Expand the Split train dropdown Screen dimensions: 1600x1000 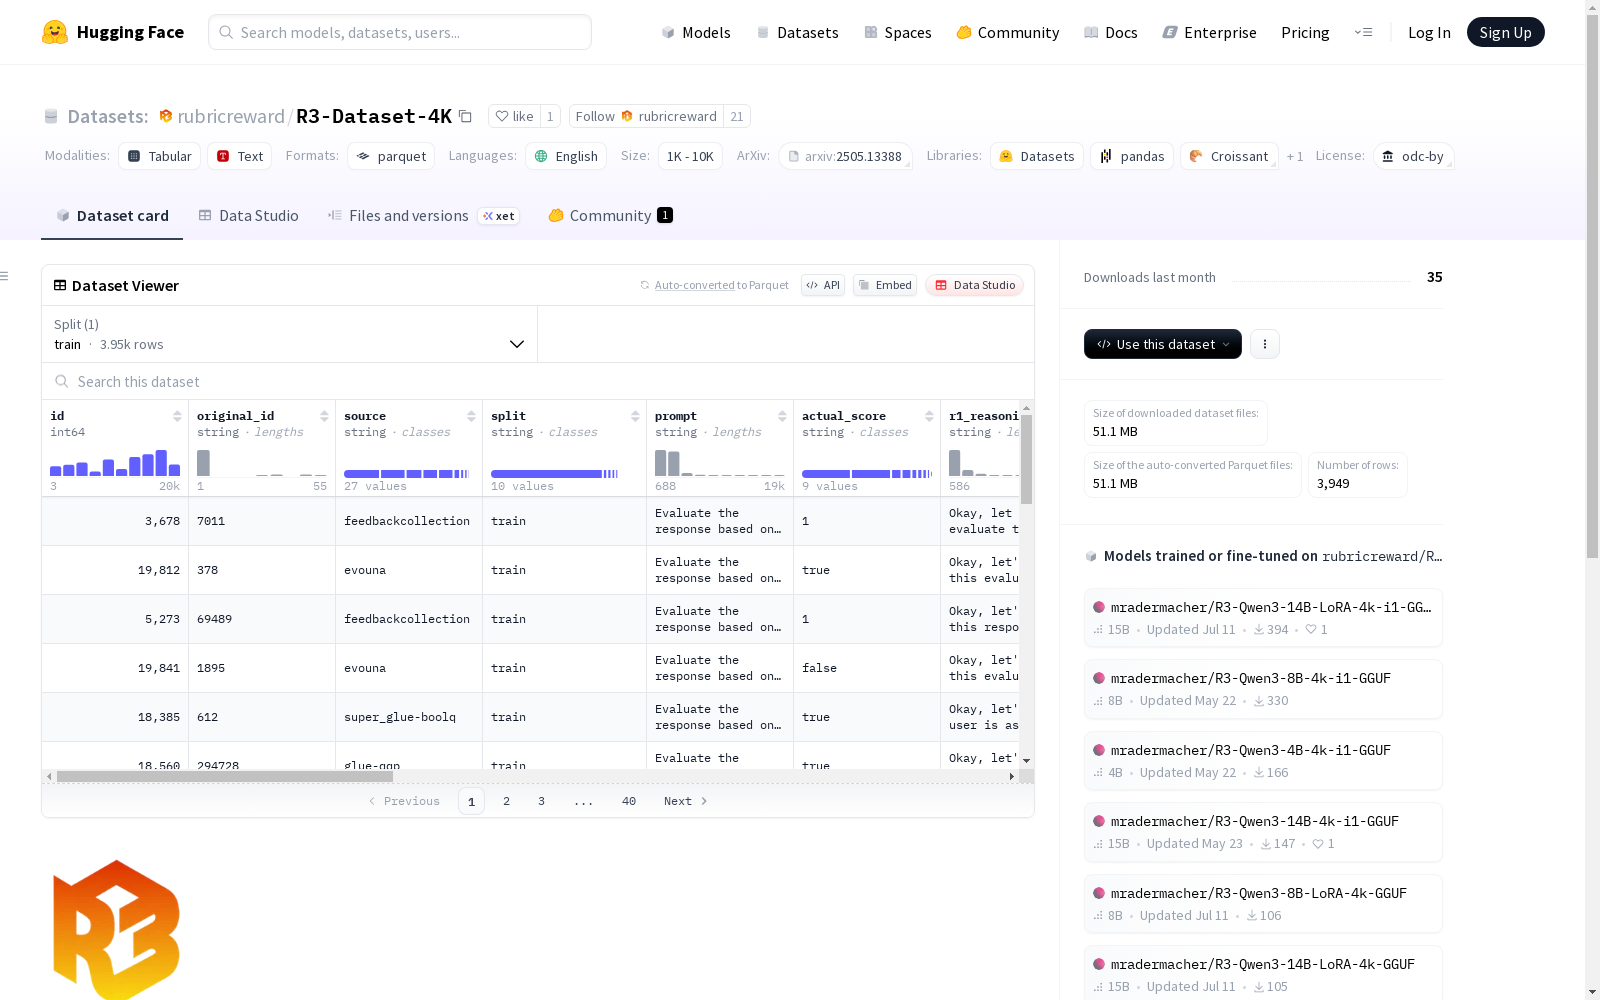point(290,334)
